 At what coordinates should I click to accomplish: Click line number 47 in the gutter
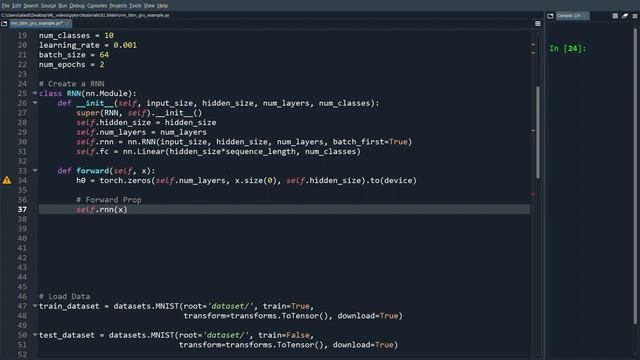tap(22, 306)
